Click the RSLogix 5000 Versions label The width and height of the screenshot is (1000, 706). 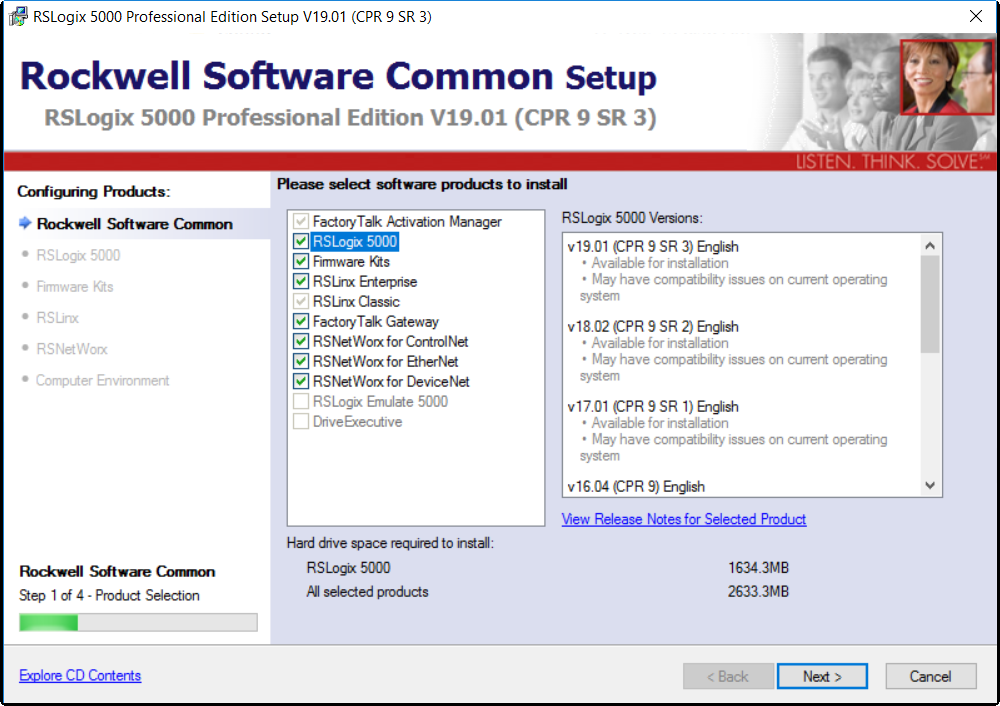(632, 218)
